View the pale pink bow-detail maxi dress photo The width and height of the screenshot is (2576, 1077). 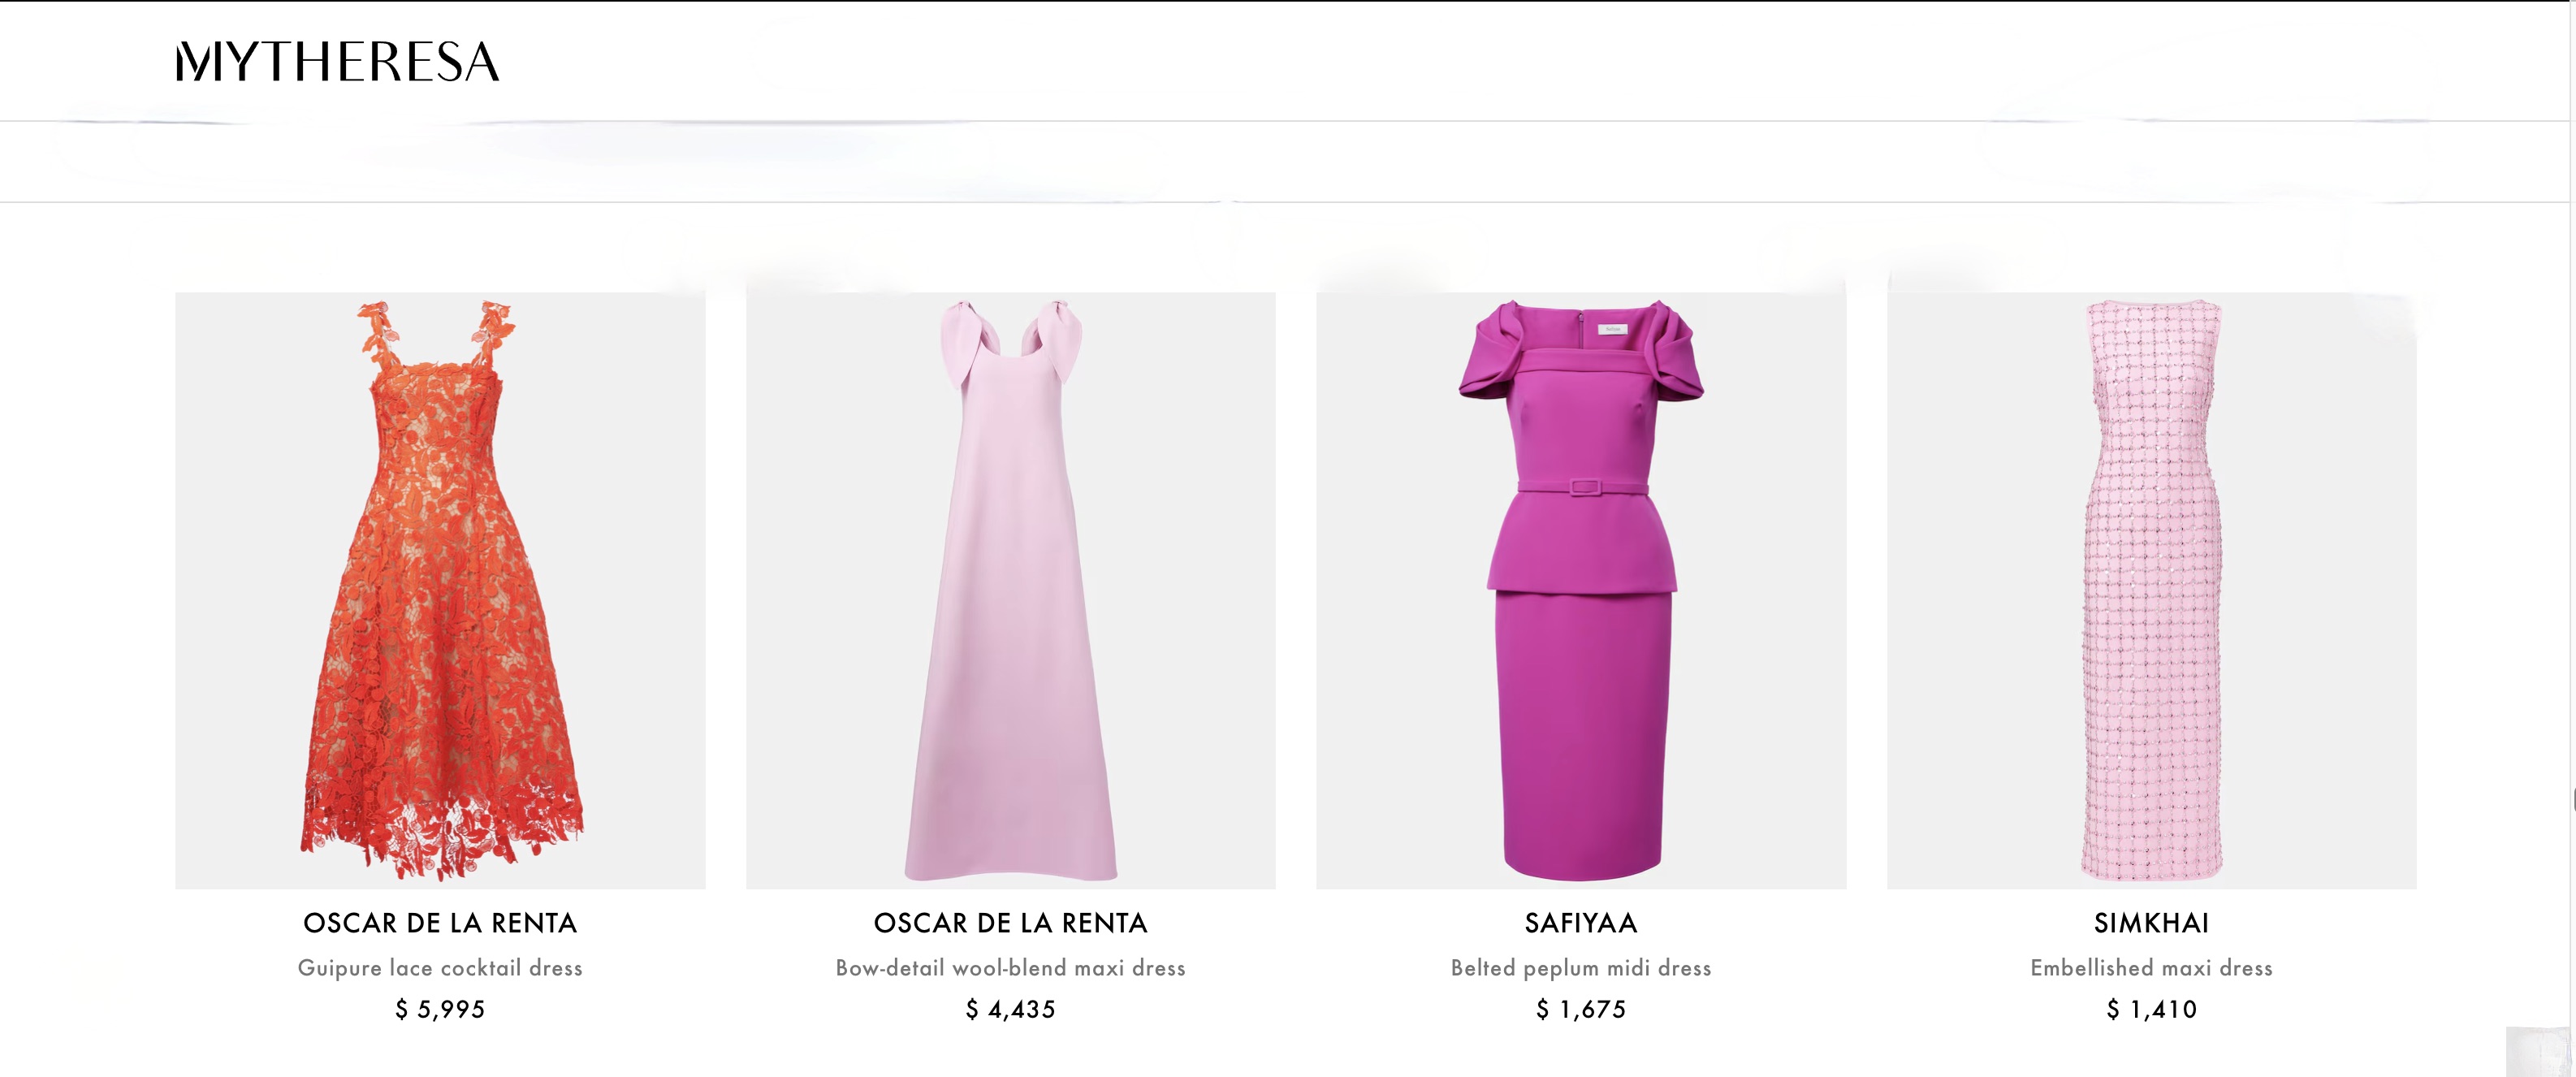pos(1010,590)
